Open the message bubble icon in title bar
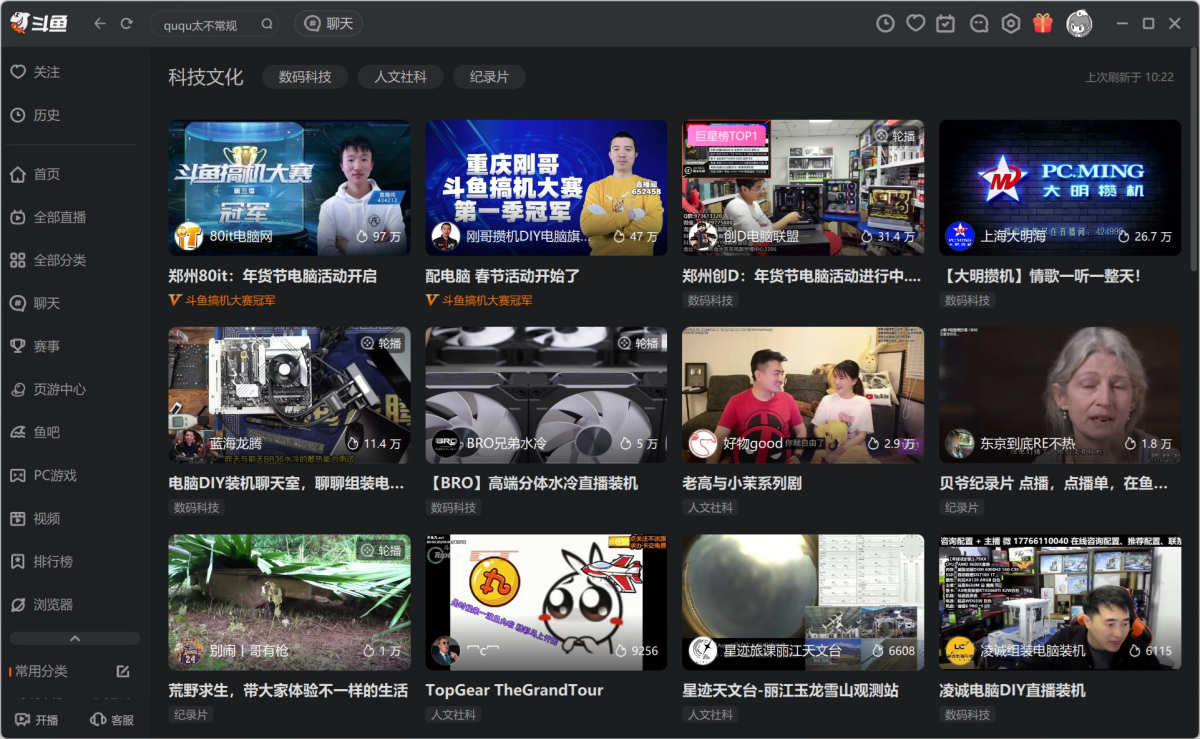The height and width of the screenshot is (739, 1200). tap(979, 23)
